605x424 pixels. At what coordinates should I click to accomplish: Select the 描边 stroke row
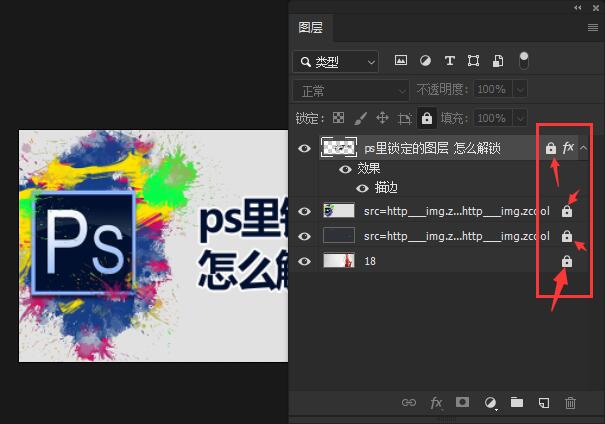(x=386, y=188)
